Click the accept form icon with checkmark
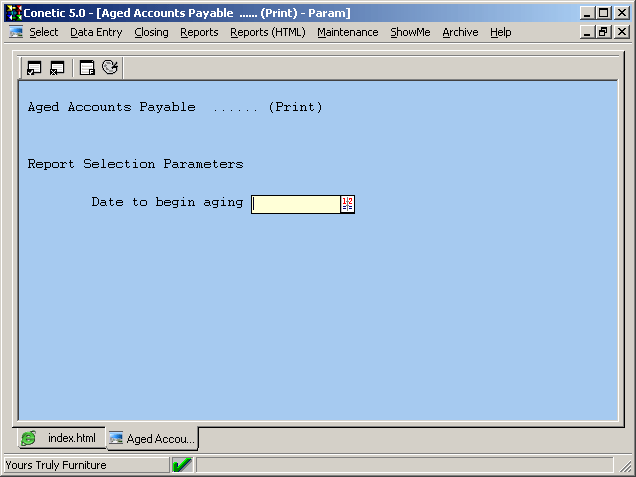 [34, 68]
